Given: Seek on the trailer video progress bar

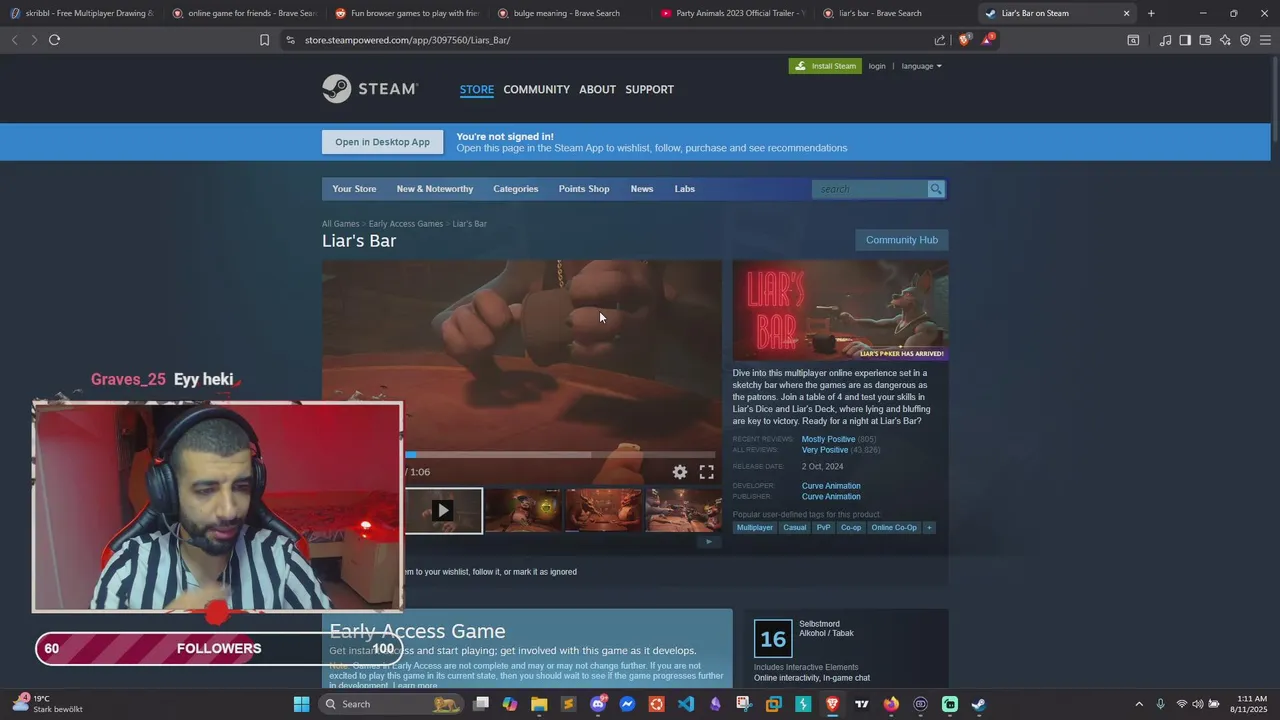Looking at the screenshot, I should 561,455.
